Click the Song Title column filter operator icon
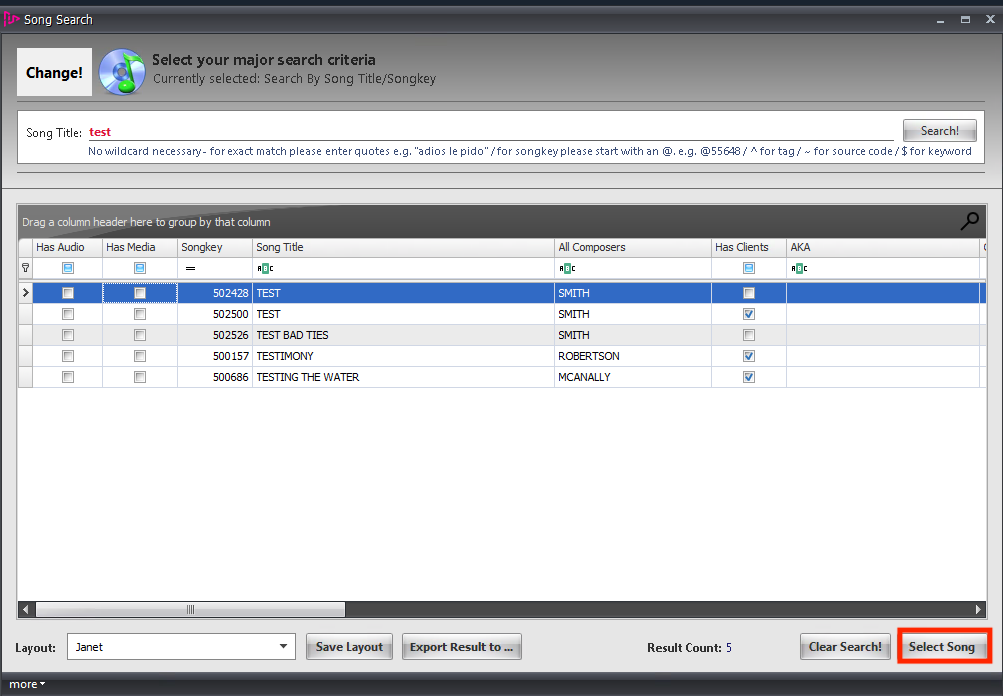 (265, 268)
